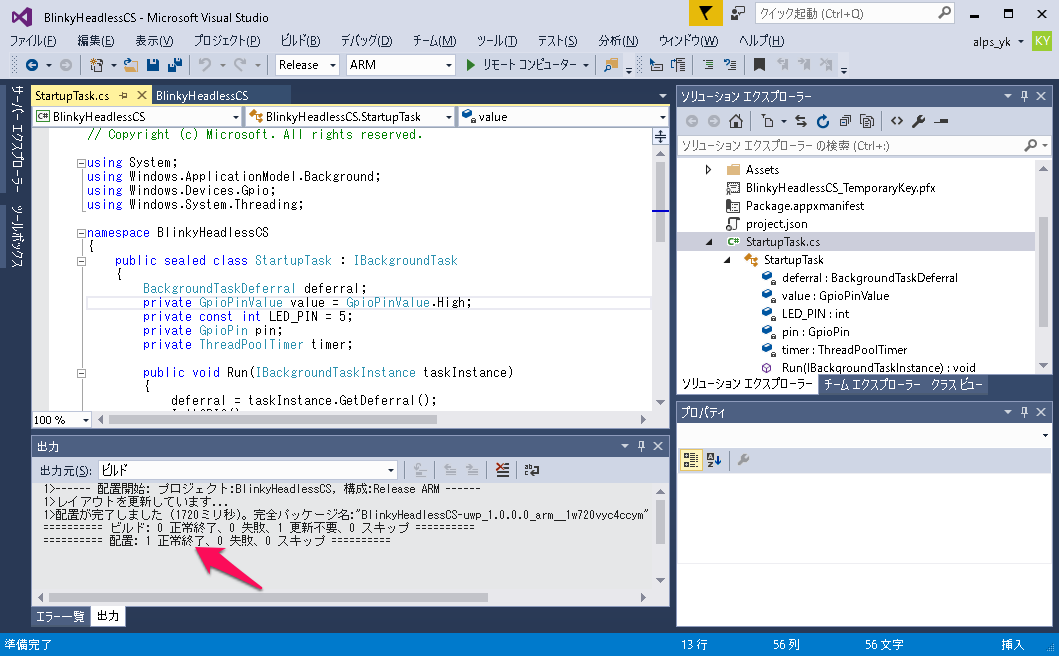Toggle auto-hide pin on Output panel
The width and height of the screenshot is (1059, 656).
point(642,446)
